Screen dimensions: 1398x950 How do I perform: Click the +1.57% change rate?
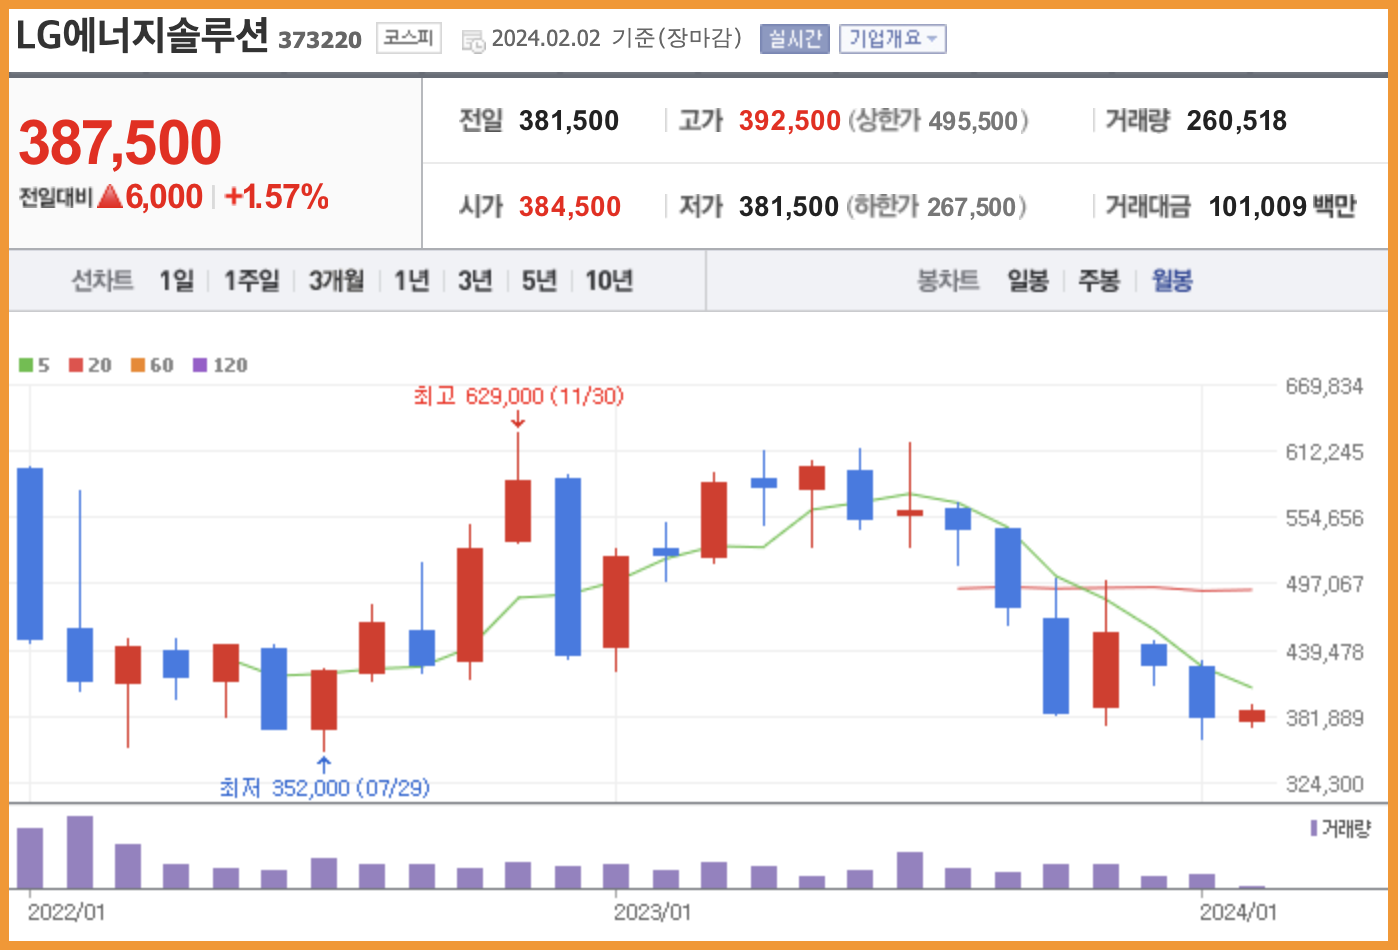(277, 197)
